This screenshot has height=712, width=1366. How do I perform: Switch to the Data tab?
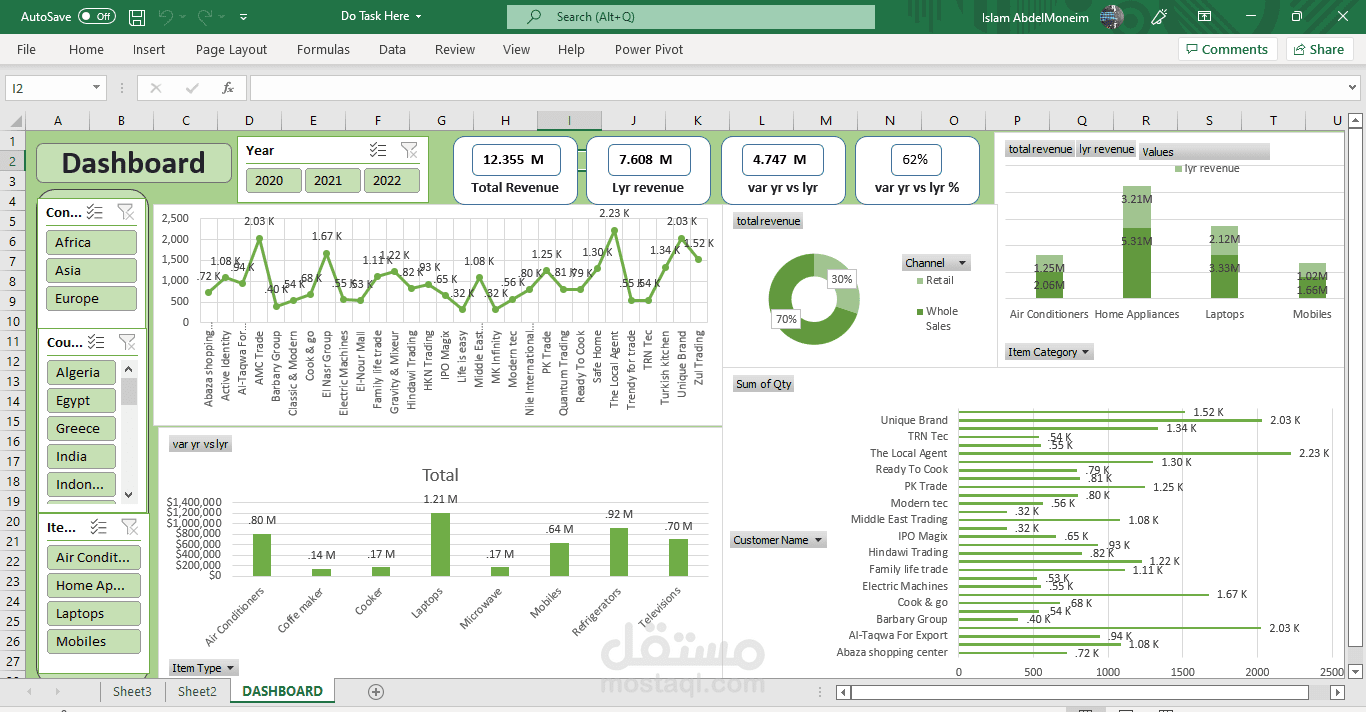(392, 49)
